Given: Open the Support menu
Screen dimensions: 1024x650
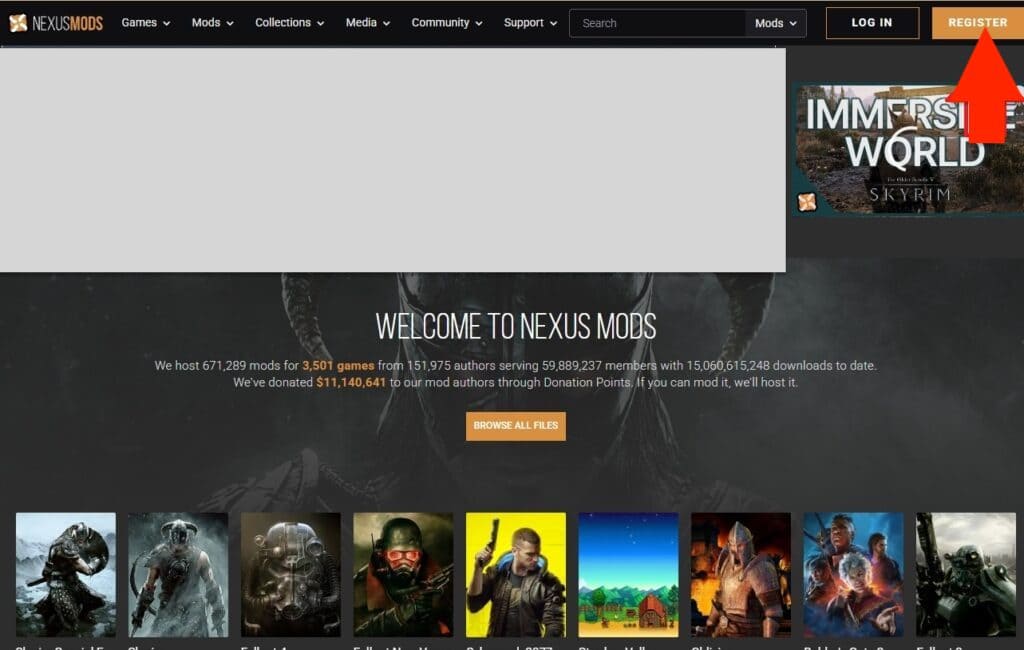Looking at the screenshot, I should tap(530, 23).
